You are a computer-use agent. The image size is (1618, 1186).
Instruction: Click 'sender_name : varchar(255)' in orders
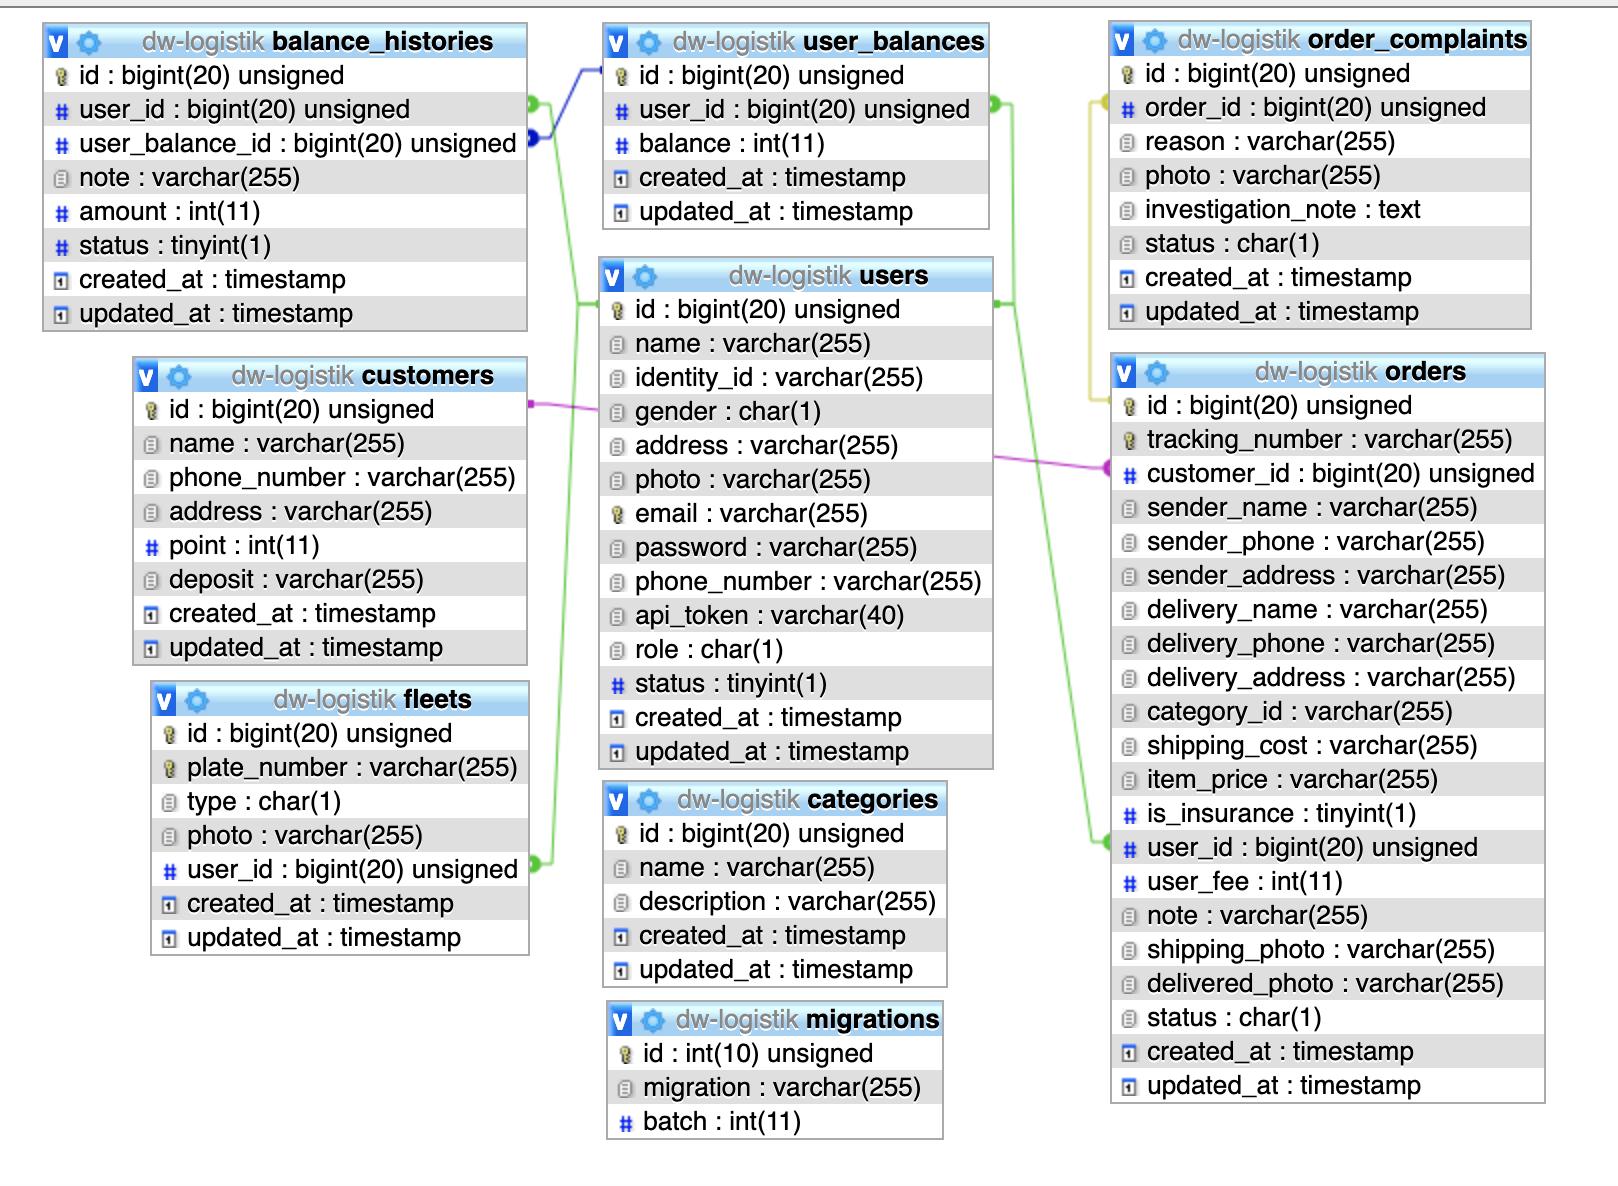tap(1312, 508)
